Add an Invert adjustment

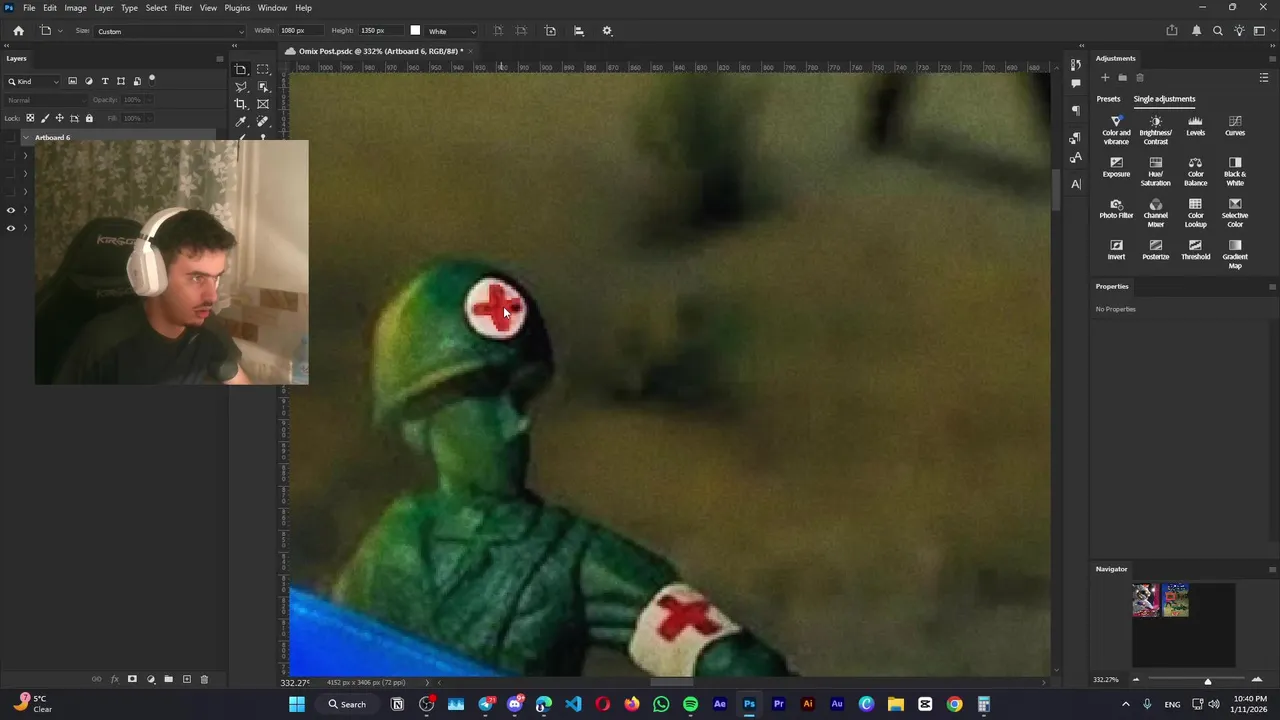point(1116,249)
